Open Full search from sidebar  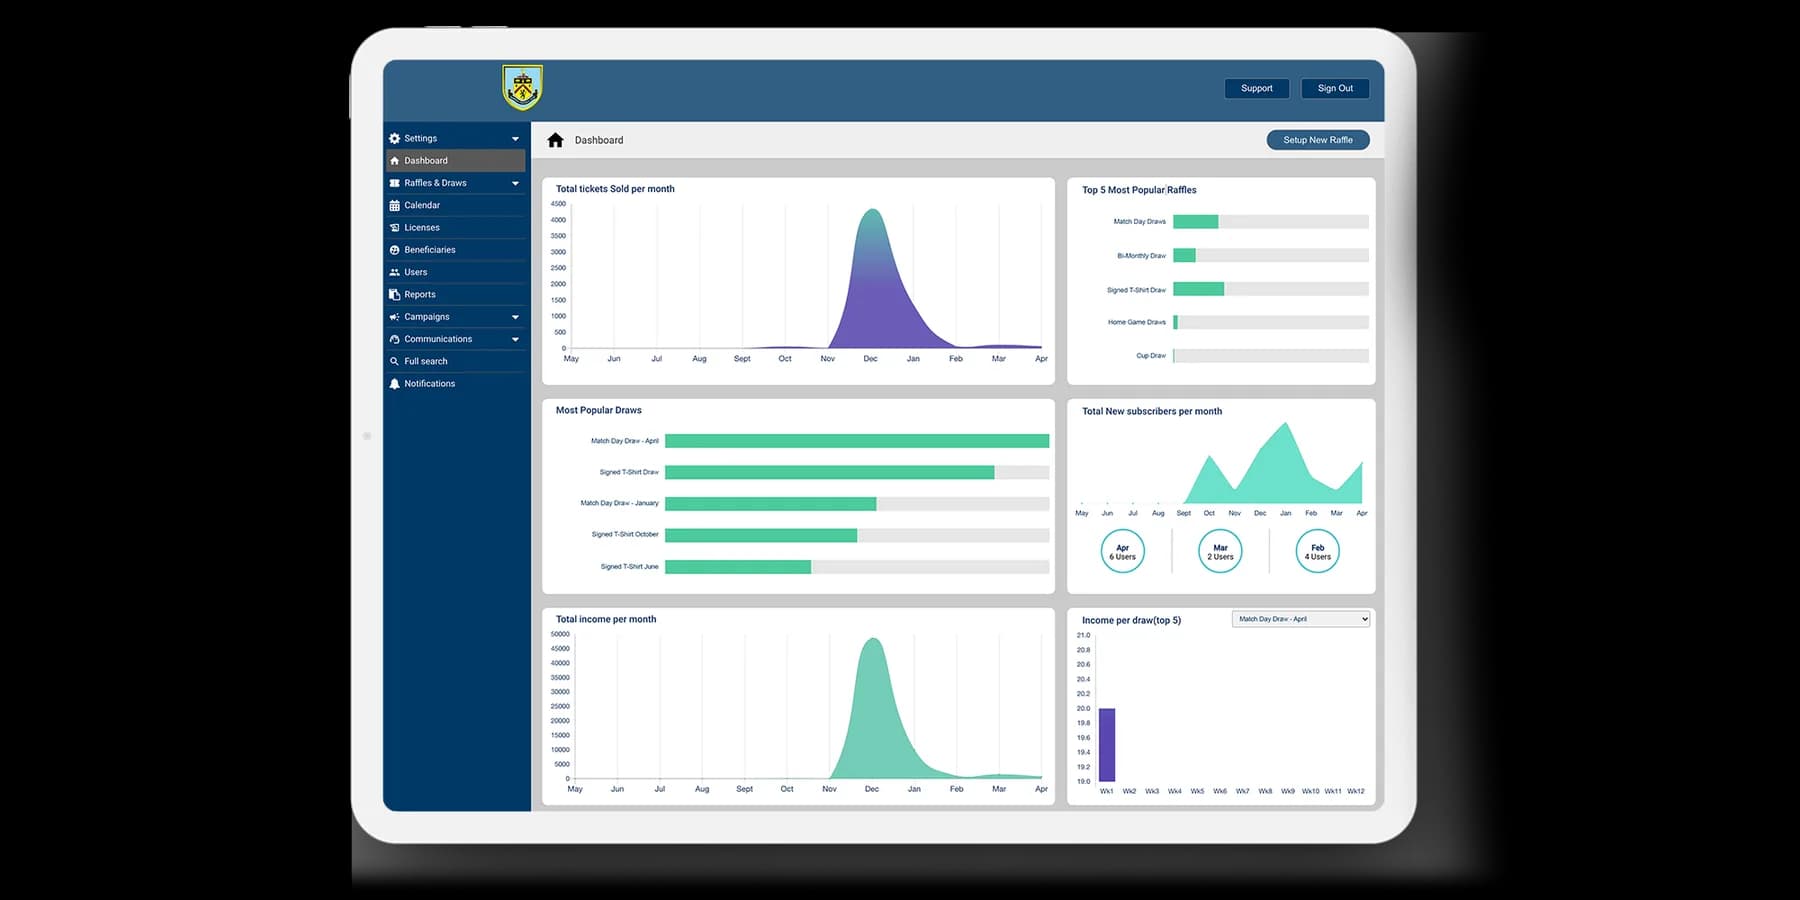click(455, 361)
